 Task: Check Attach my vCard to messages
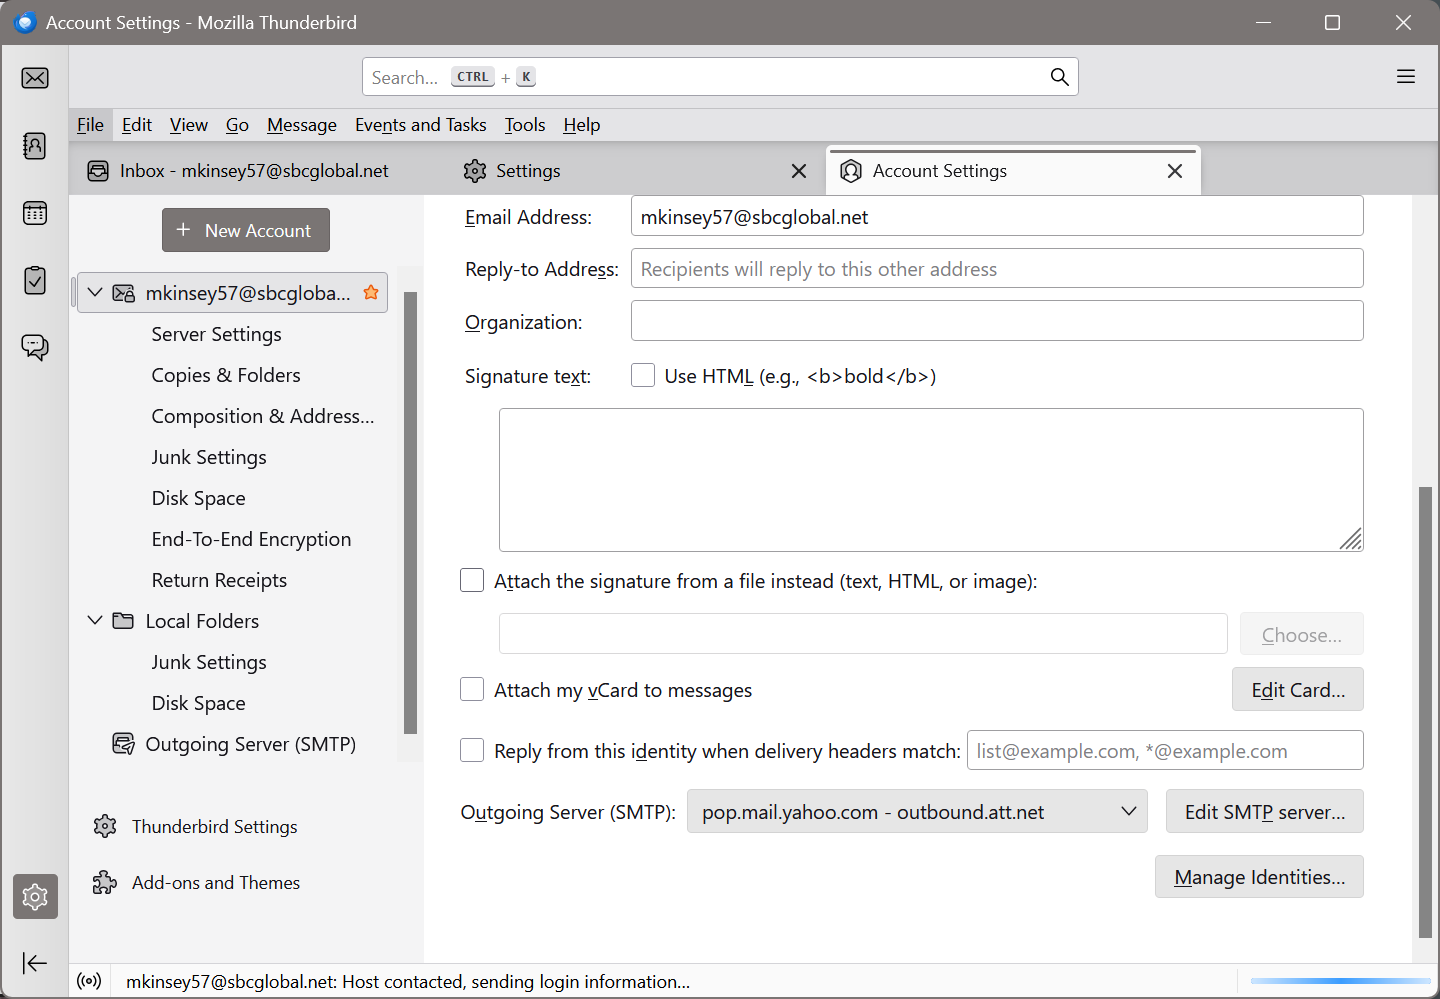(x=472, y=690)
